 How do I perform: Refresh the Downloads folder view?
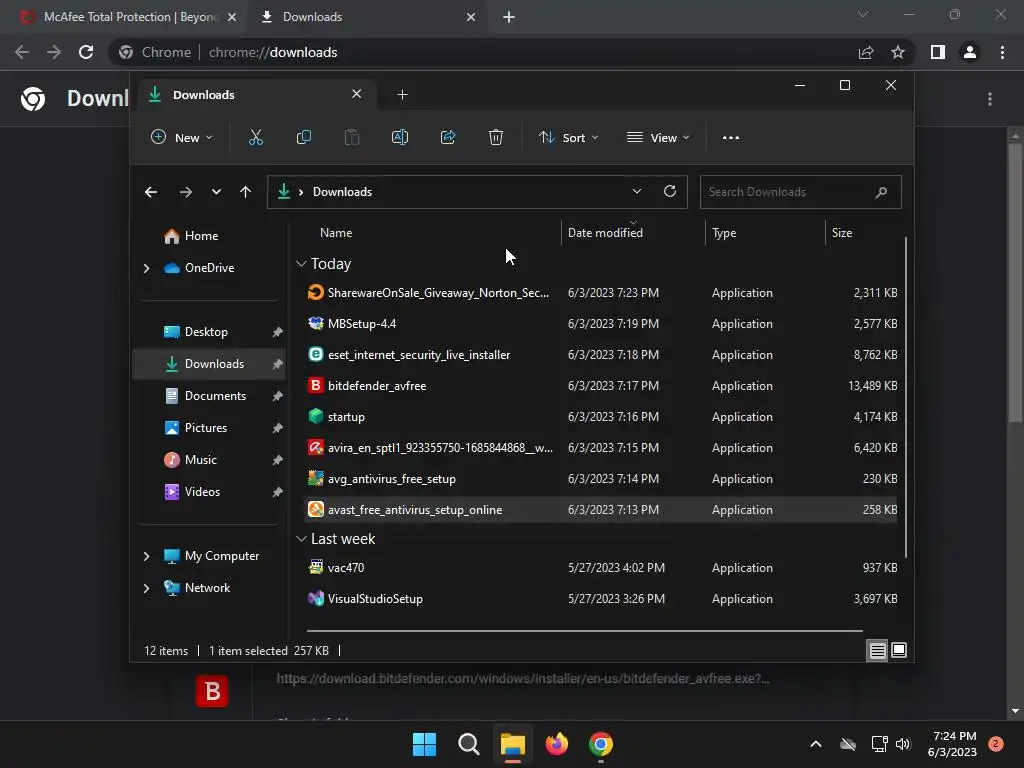pyautogui.click(x=669, y=191)
